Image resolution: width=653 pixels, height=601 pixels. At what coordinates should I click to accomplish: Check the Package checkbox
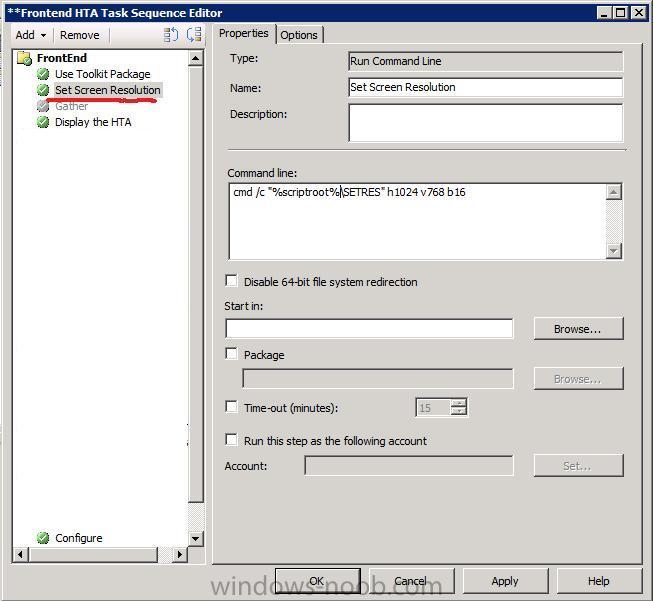pyautogui.click(x=231, y=354)
